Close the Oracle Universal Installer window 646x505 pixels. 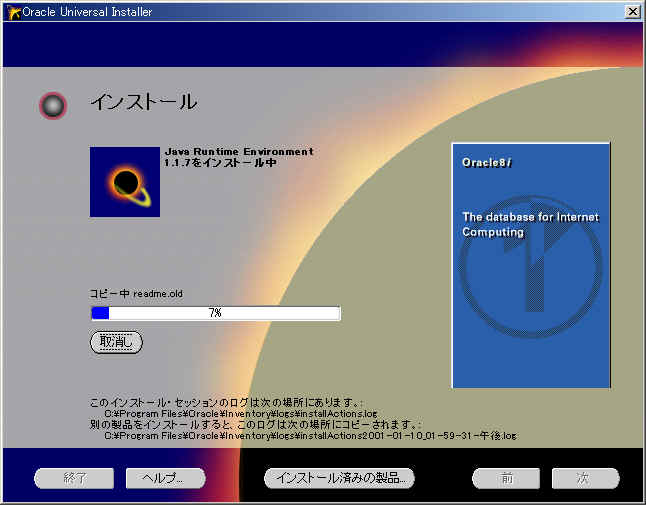pos(632,11)
